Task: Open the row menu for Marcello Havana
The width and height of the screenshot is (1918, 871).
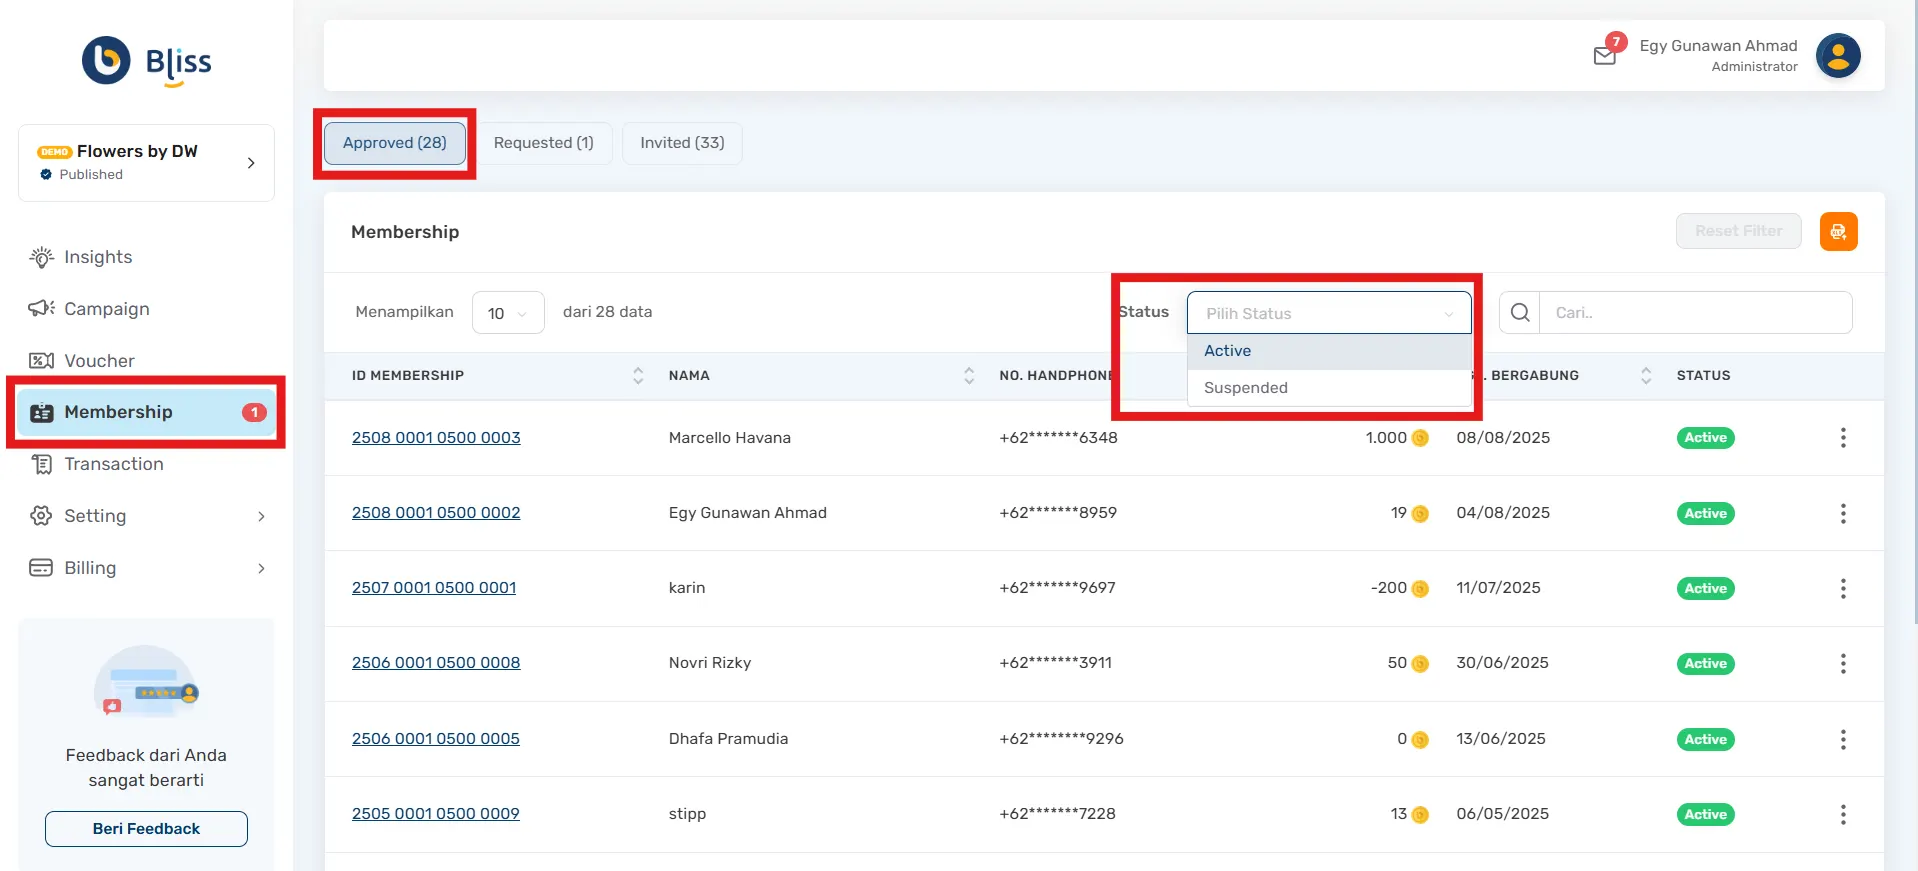Action: coord(1843,438)
